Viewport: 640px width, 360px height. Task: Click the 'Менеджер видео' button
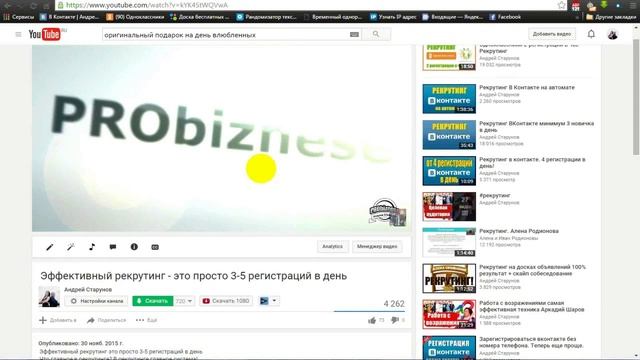[x=377, y=247]
